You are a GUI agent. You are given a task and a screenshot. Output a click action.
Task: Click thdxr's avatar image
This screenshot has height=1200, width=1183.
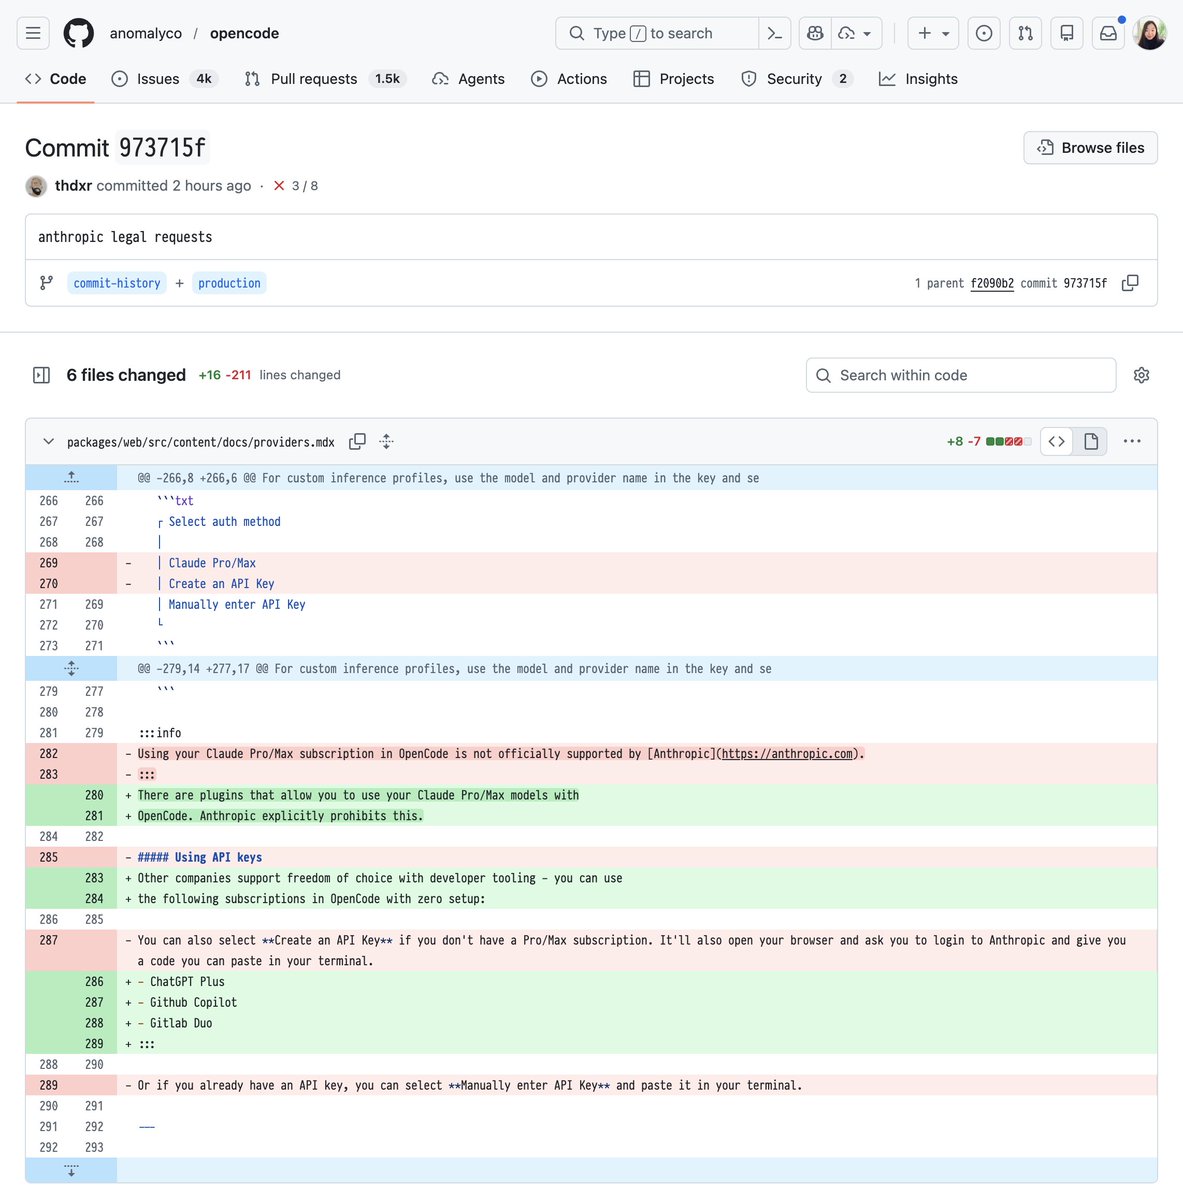(x=36, y=186)
